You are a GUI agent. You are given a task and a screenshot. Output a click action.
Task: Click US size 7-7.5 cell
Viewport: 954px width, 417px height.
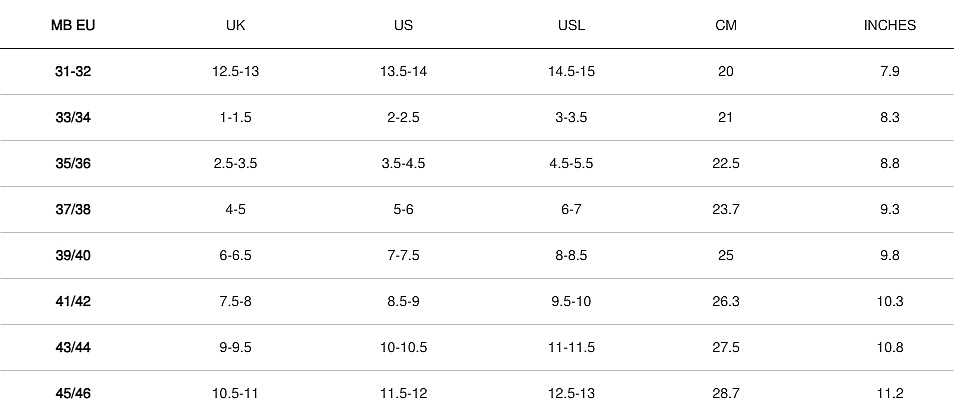pos(403,255)
